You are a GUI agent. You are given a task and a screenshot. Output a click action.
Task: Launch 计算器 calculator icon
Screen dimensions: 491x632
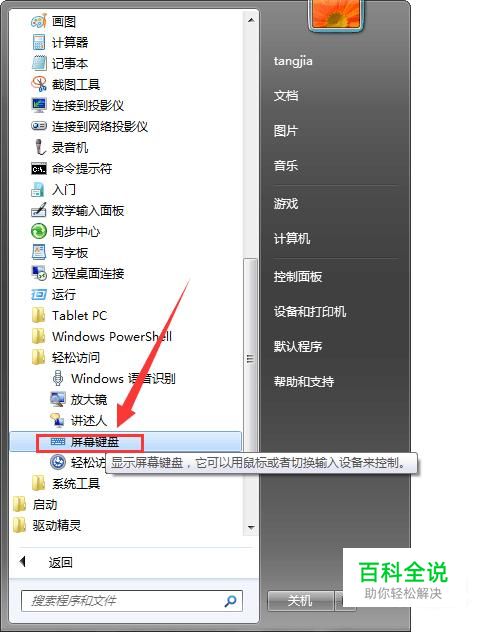pyautogui.click(x=39, y=42)
